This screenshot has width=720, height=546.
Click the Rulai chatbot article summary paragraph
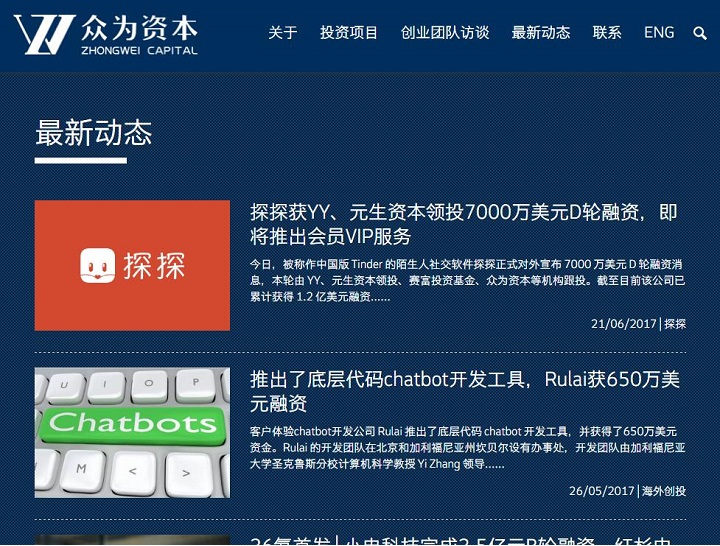468,448
